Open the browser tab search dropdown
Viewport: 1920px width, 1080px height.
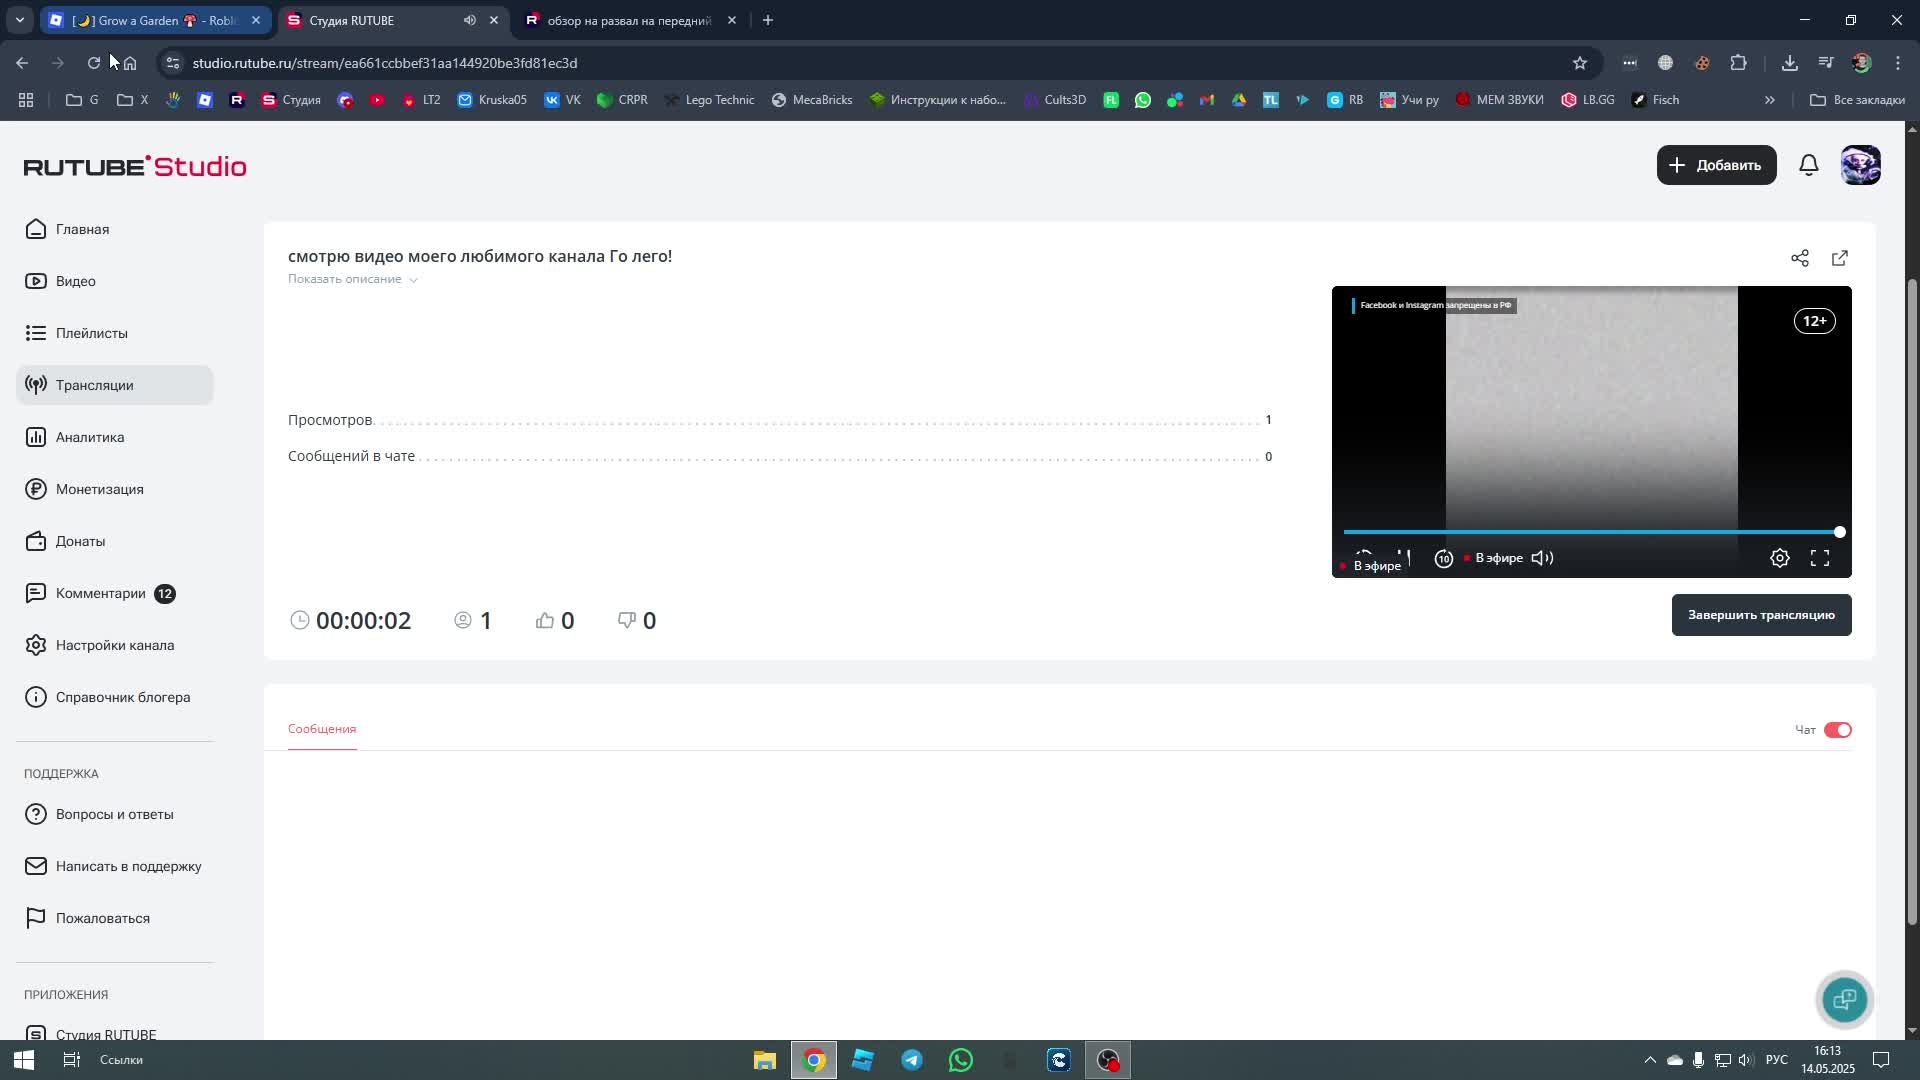19,20
